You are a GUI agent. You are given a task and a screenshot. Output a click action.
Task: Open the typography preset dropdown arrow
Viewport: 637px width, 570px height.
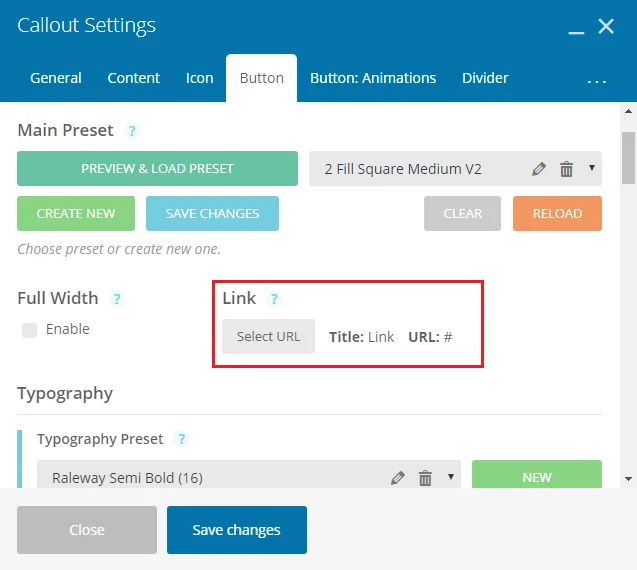tap(451, 477)
